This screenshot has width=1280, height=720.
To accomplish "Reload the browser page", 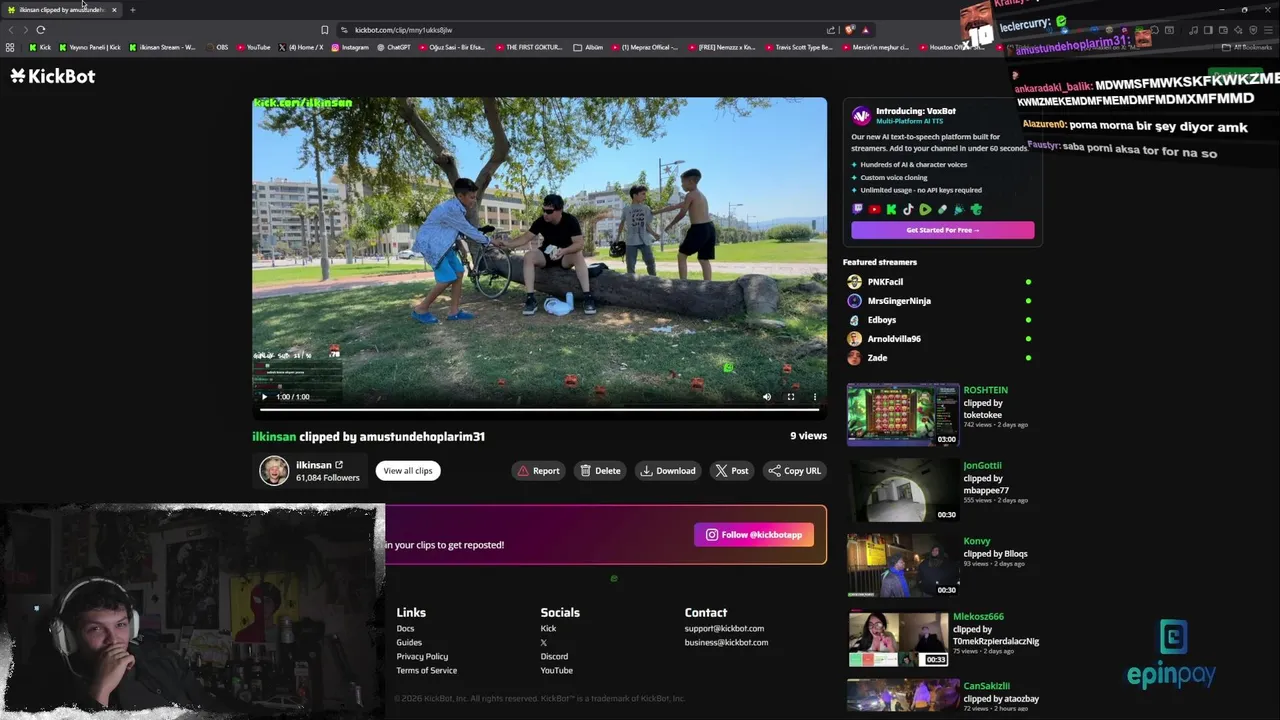I will pos(41,30).
